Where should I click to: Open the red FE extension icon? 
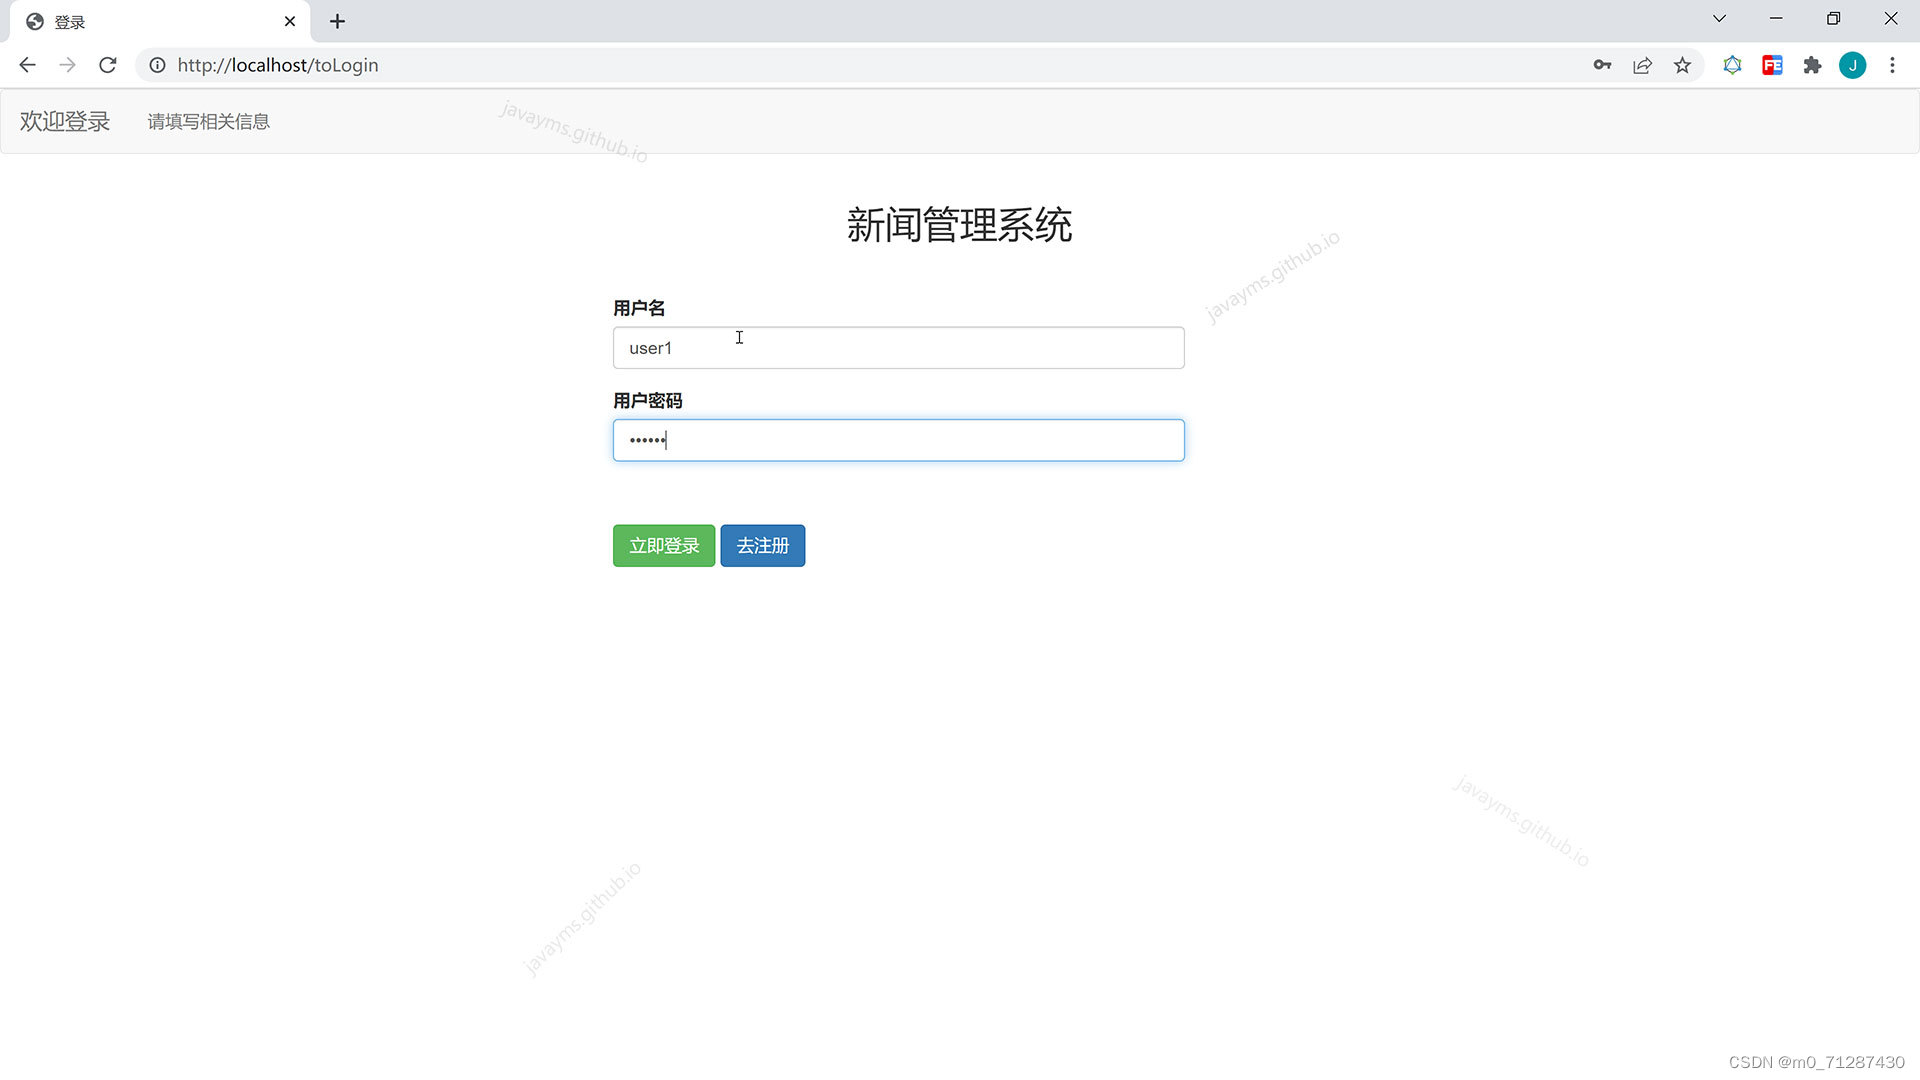[x=1772, y=65]
